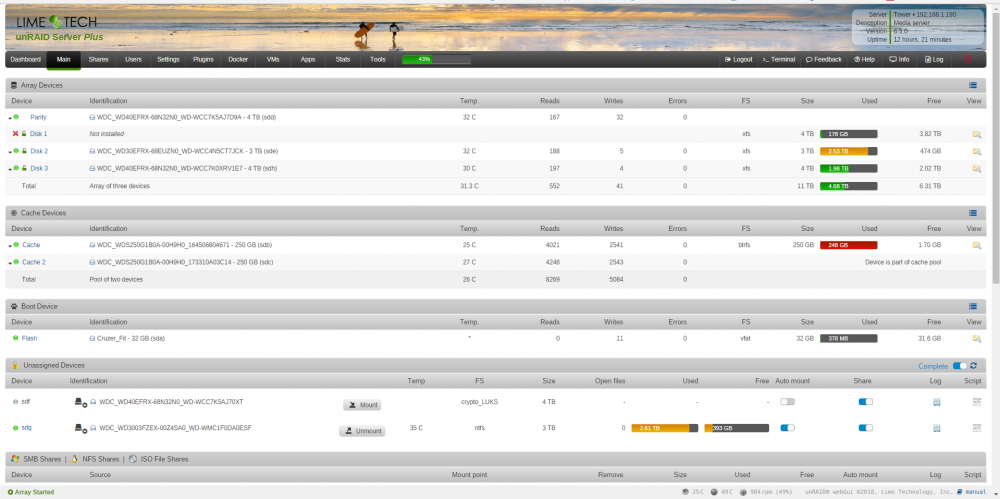Viewport: 1000px width, 499px height.
Task: Click the "Not installed" Disk 1 text
Action: 107,134
